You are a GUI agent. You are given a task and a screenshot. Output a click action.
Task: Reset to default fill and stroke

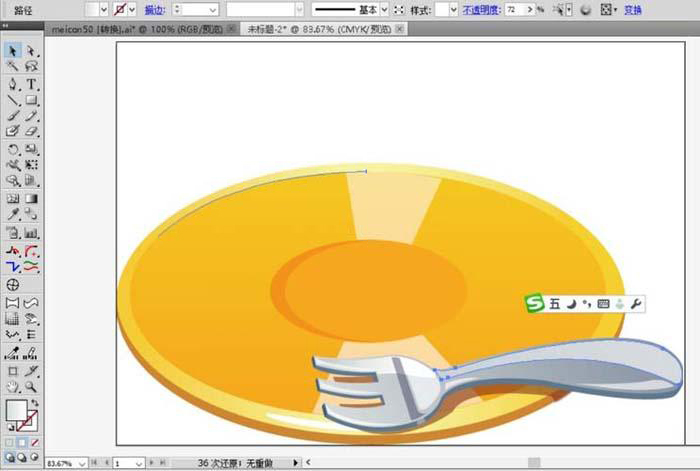pos(11,427)
